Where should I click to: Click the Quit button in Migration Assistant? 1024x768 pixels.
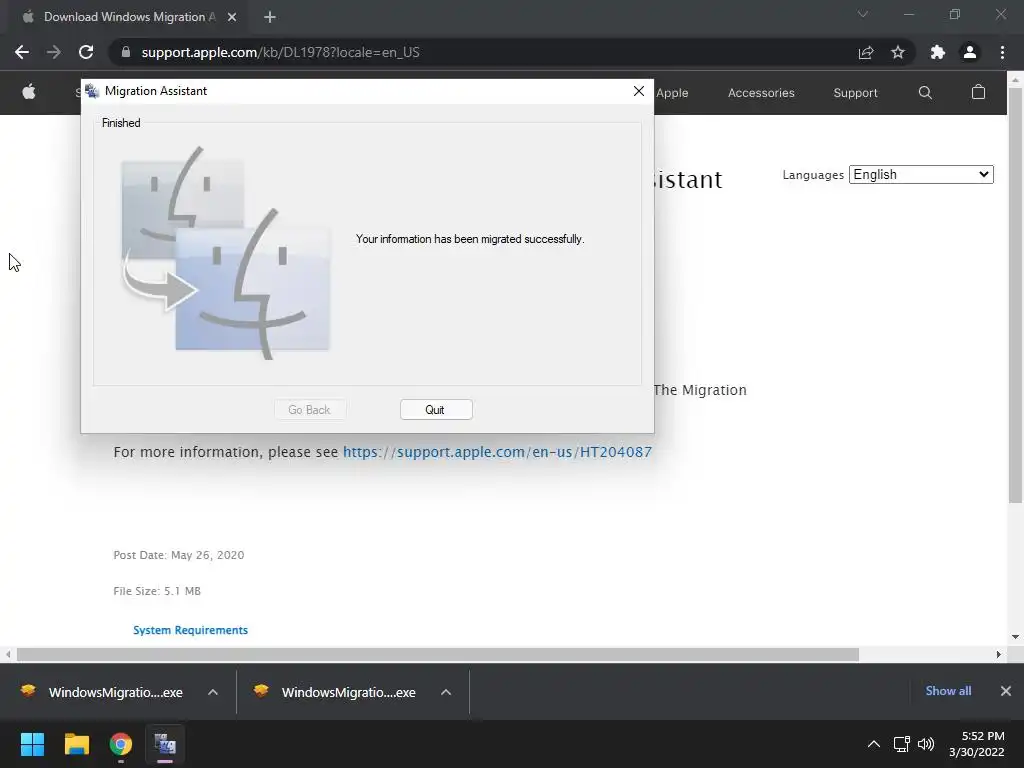click(436, 409)
